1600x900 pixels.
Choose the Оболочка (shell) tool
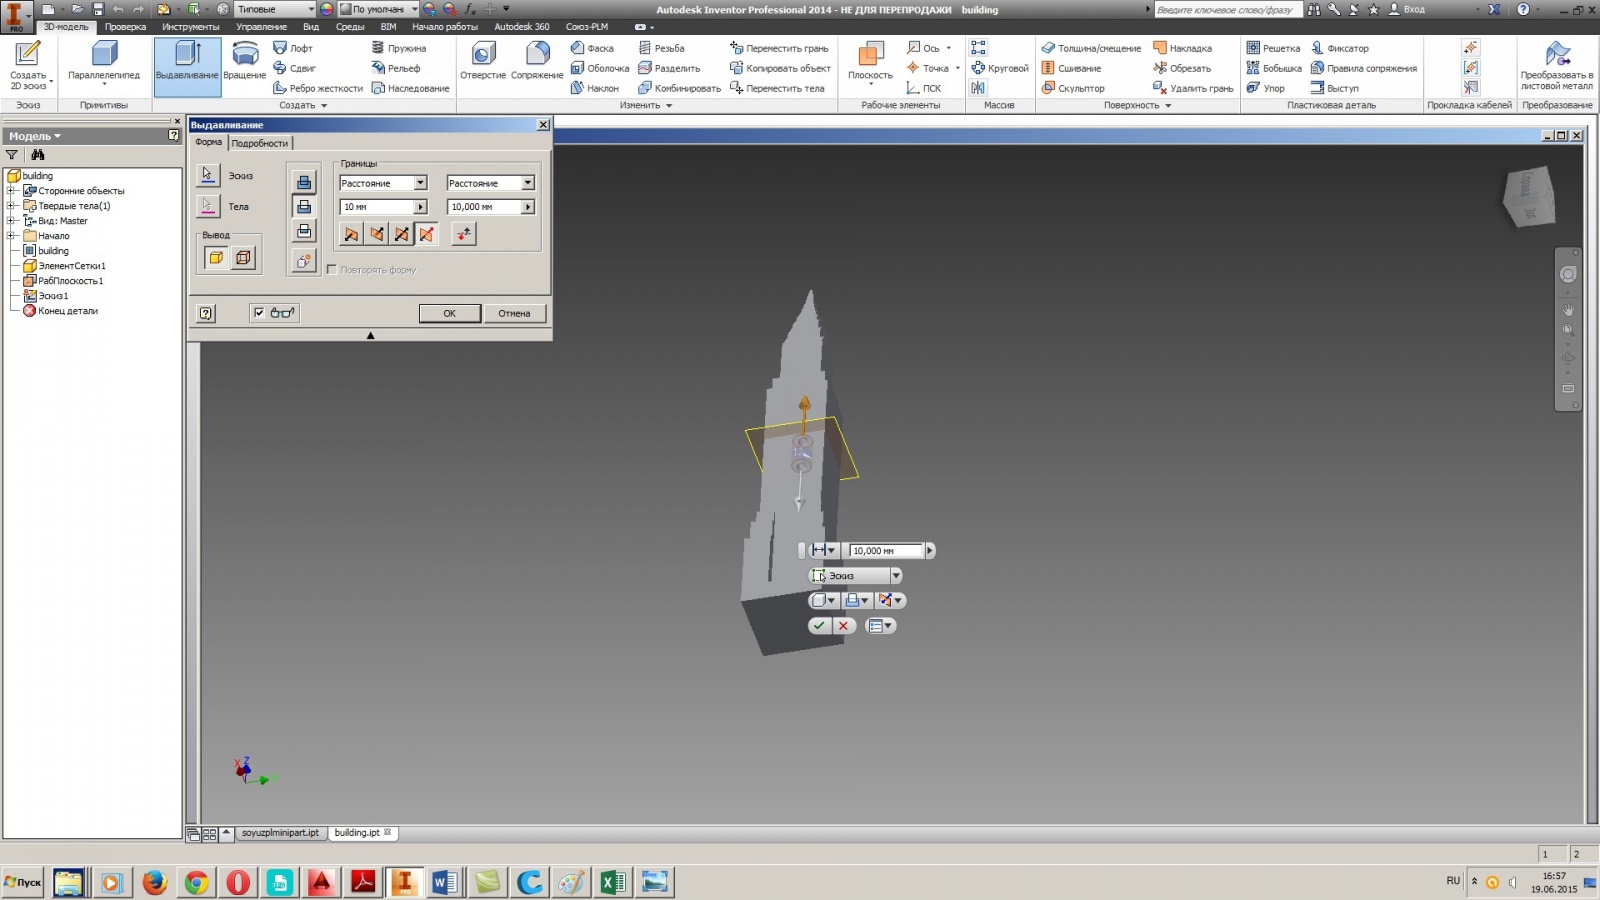point(600,68)
